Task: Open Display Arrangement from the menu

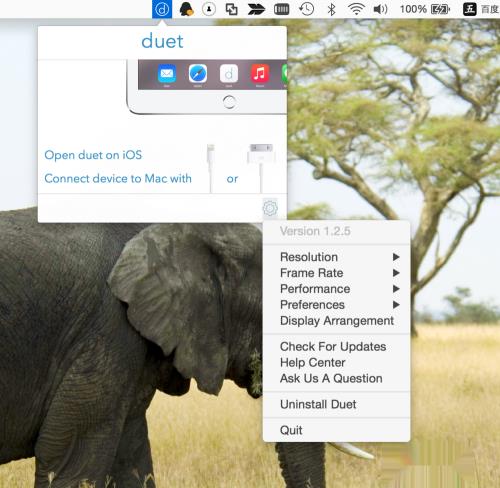Action: (x=337, y=321)
